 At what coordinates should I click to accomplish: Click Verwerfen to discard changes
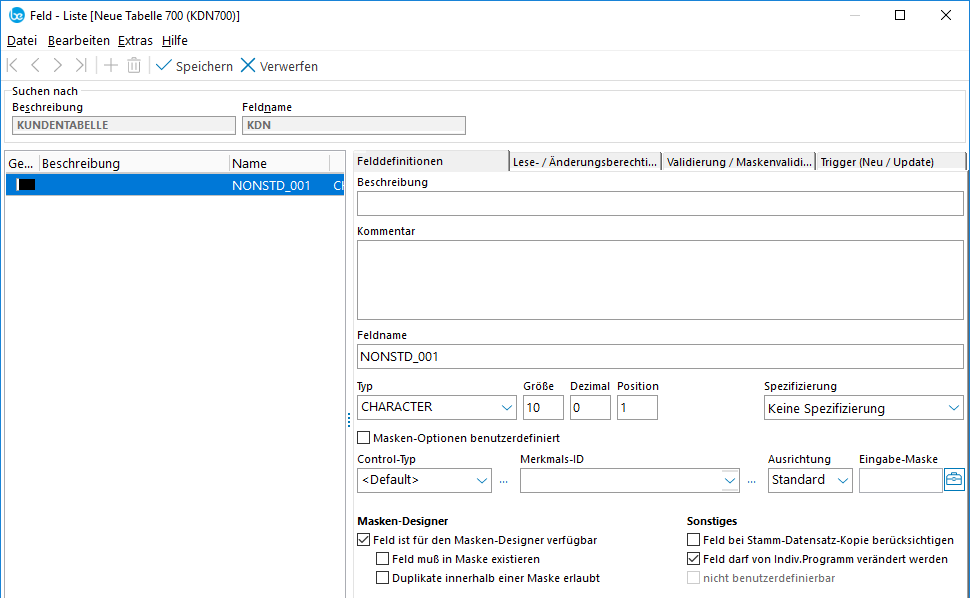coord(279,66)
